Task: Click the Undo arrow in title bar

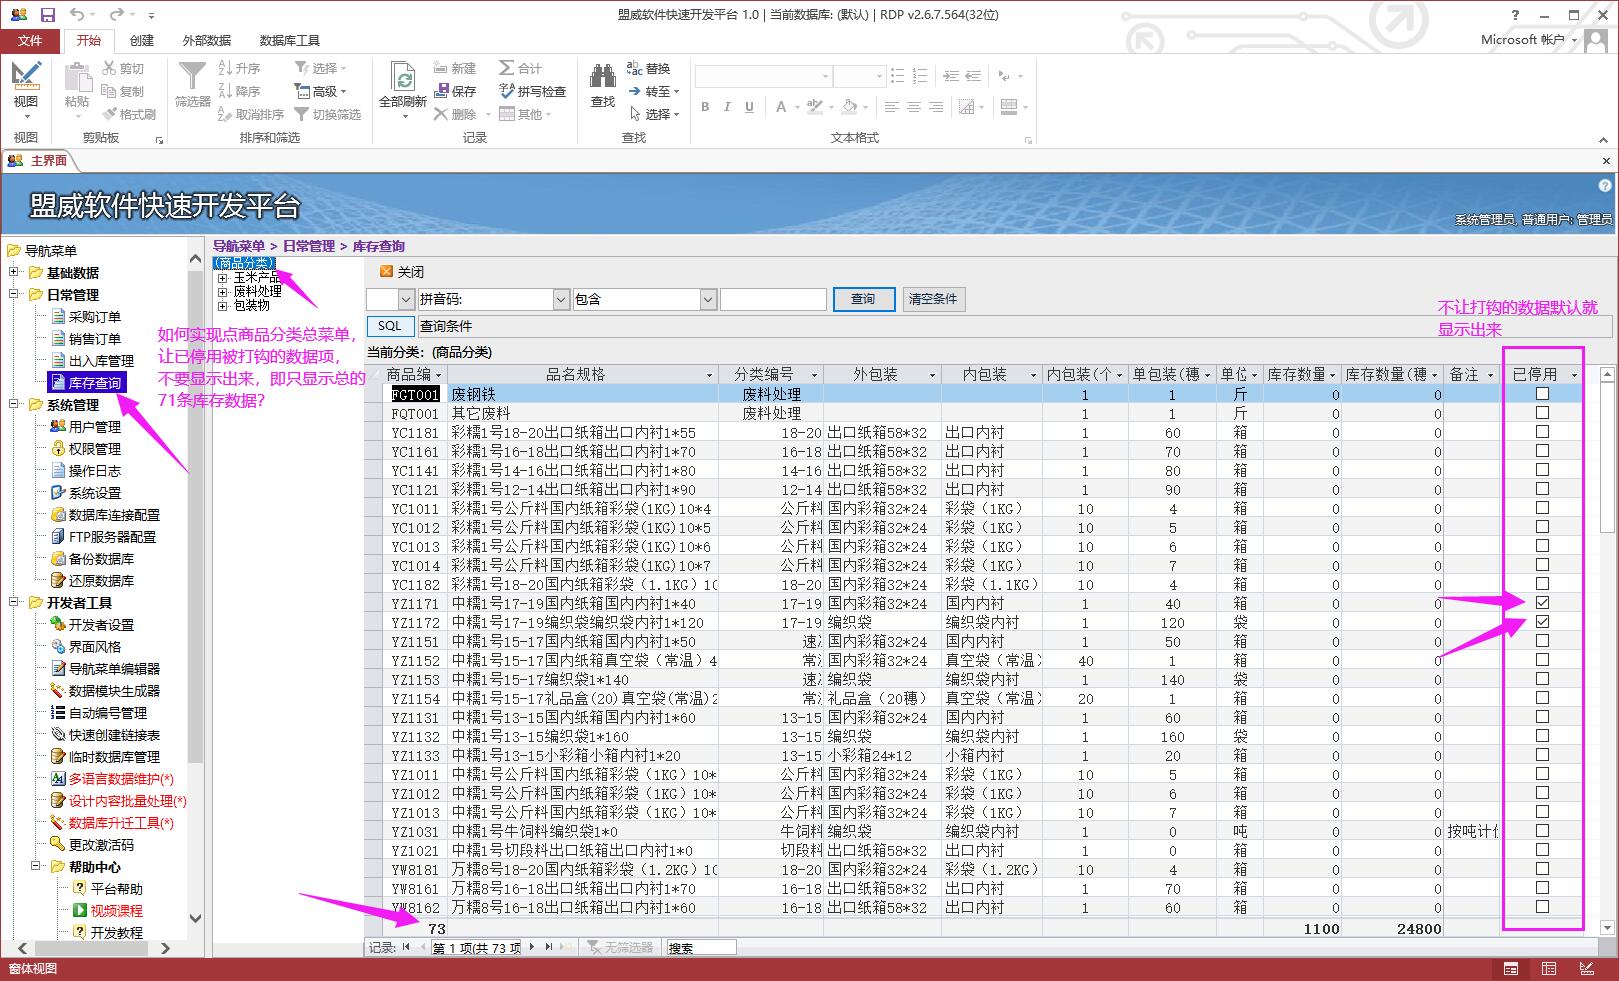Action: (x=77, y=15)
